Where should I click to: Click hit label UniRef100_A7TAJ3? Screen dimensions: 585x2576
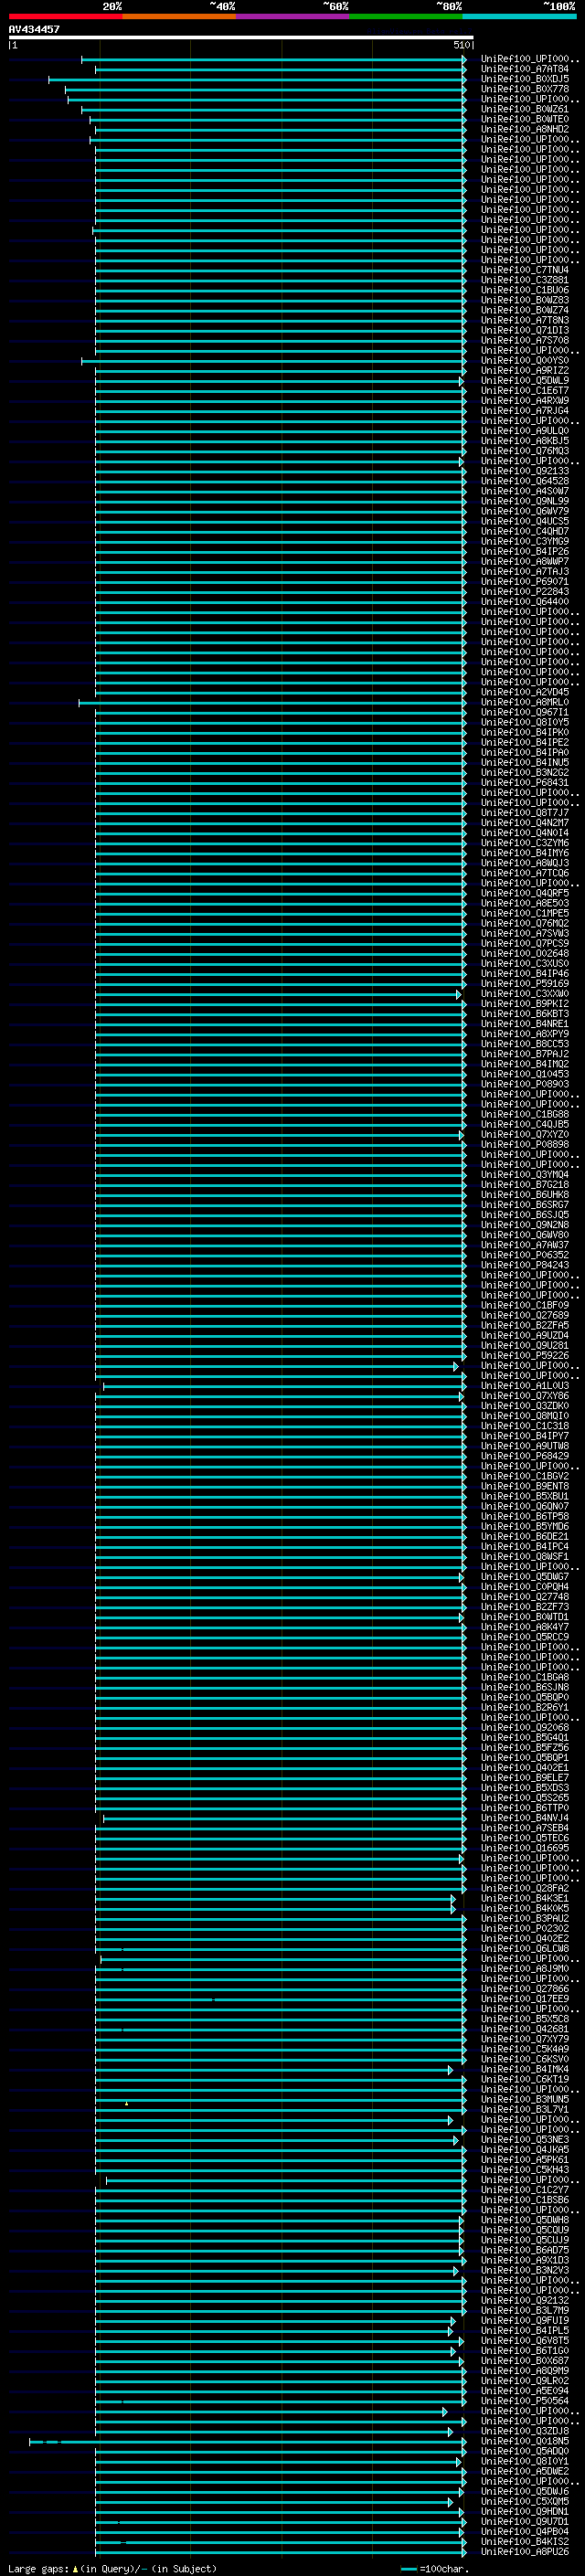524,571
